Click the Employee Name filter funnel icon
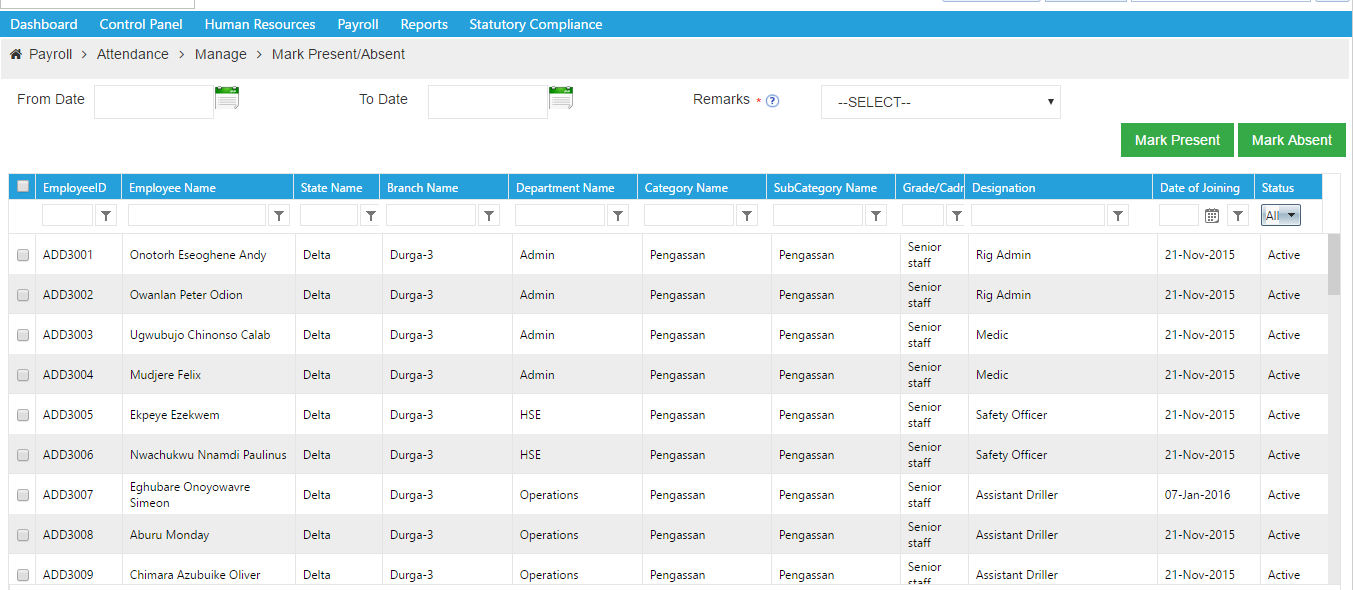The width and height of the screenshot is (1353, 590). (x=280, y=215)
